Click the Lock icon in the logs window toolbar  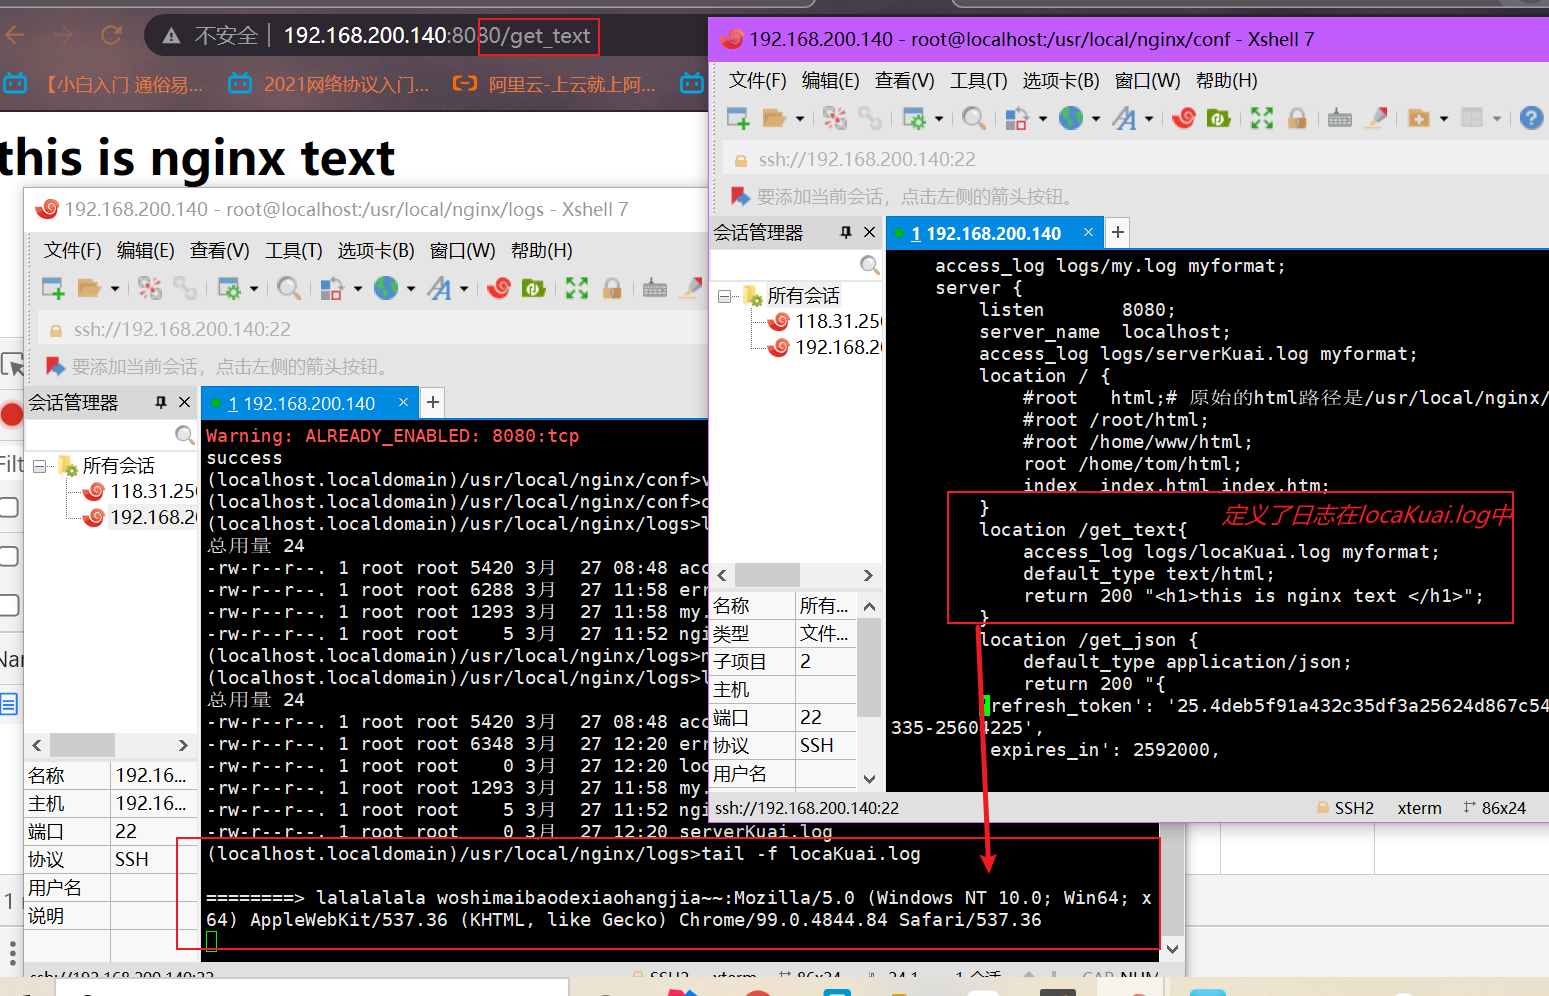click(612, 289)
